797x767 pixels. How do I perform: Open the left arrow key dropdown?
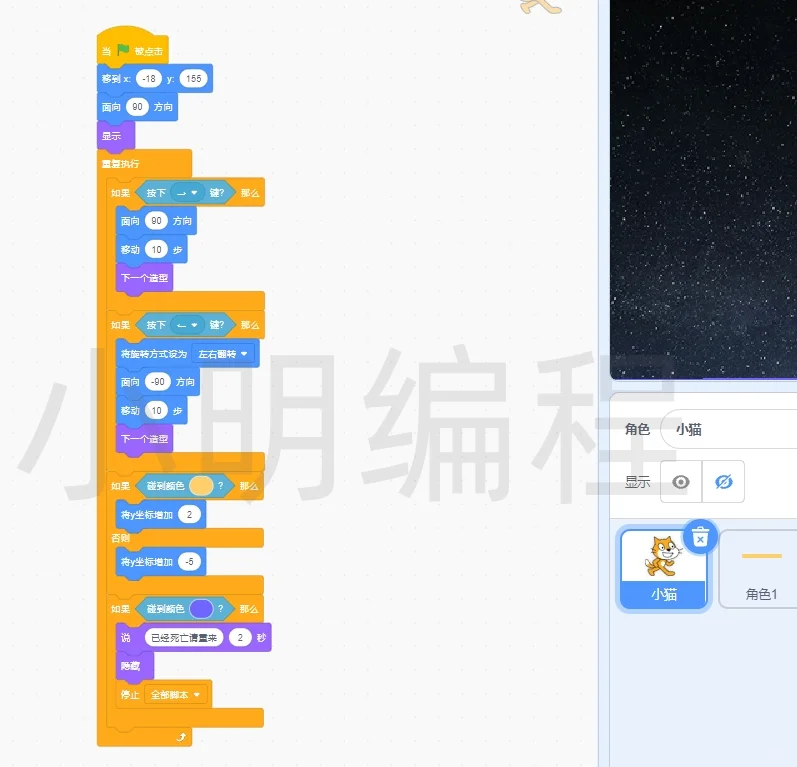pyautogui.click(x=187, y=325)
